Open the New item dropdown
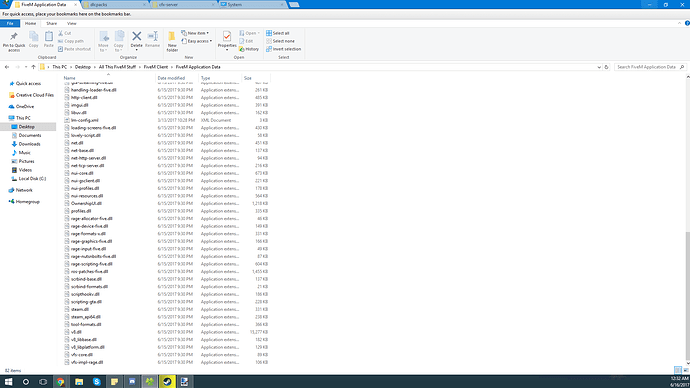This screenshot has width=690, height=388. tap(195, 33)
